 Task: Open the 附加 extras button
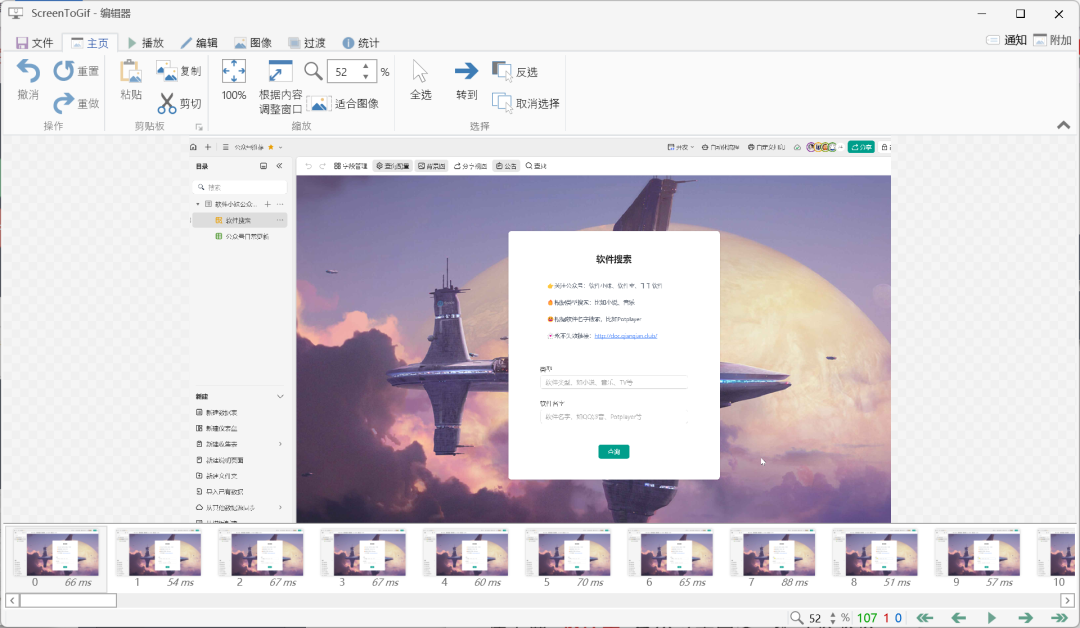coord(1052,40)
